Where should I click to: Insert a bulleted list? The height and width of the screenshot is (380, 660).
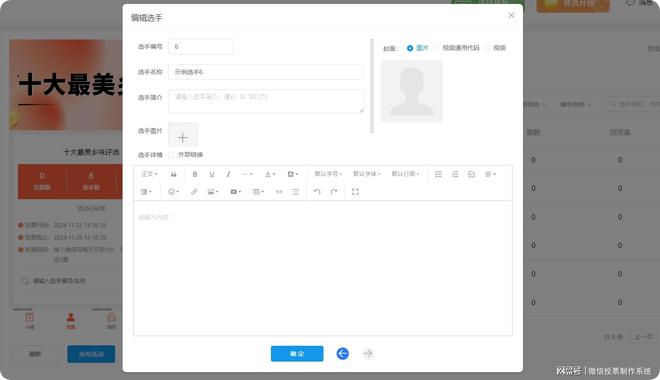438,174
